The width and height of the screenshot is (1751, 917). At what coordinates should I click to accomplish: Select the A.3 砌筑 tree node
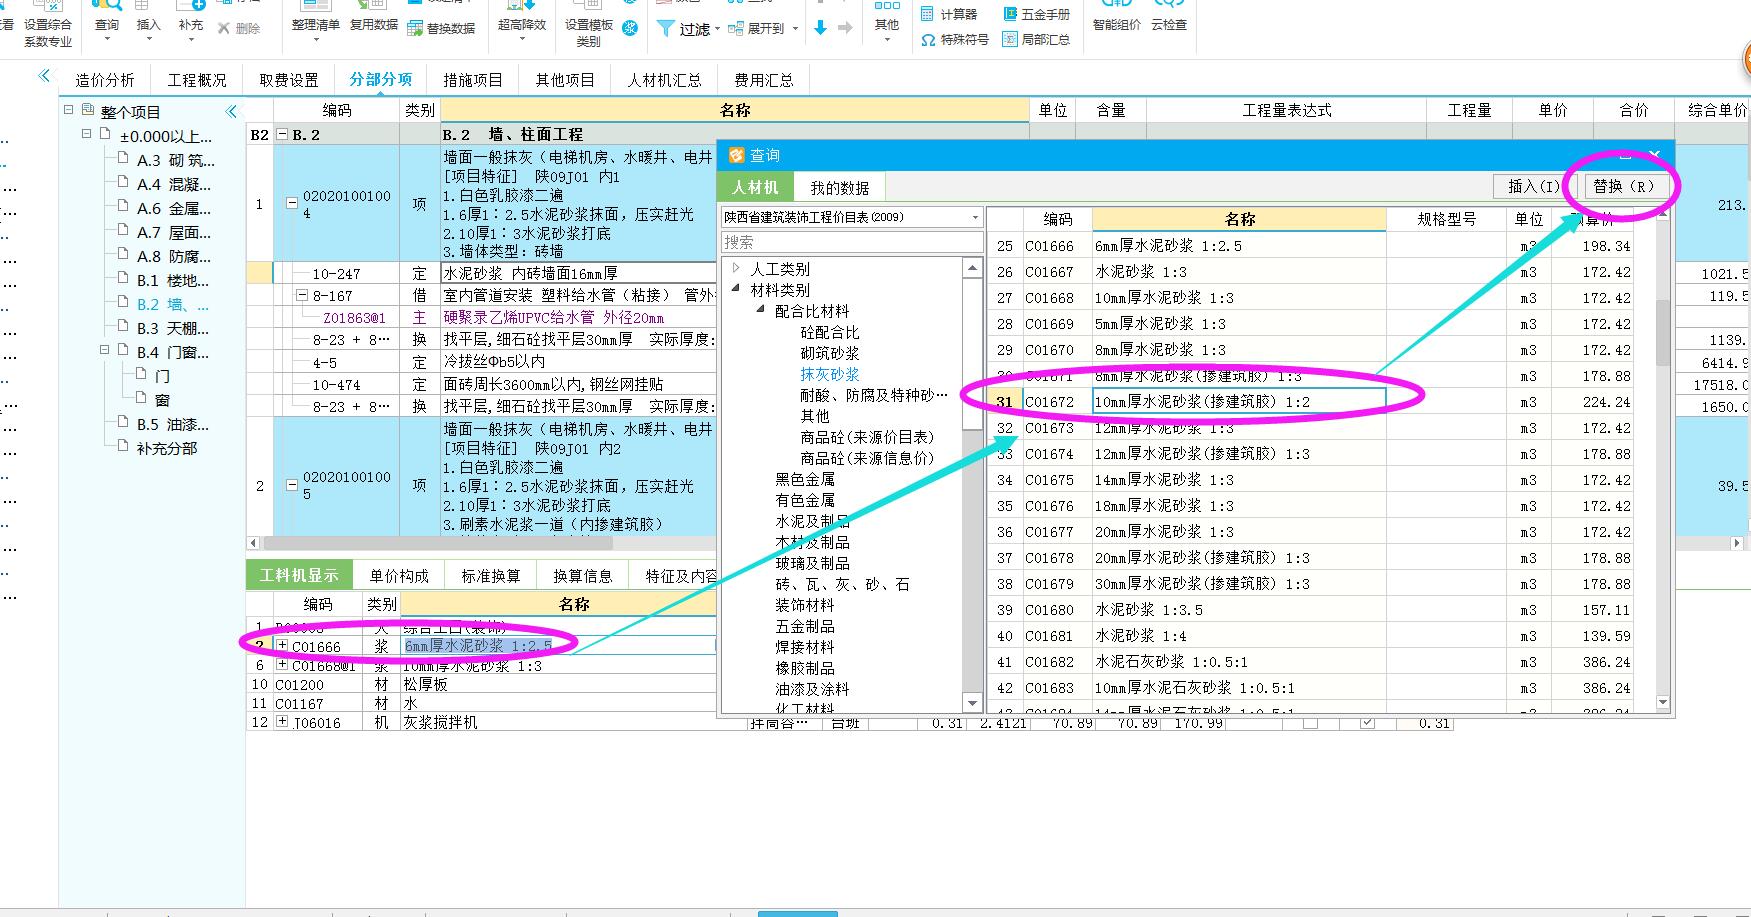tap(175, 160)
